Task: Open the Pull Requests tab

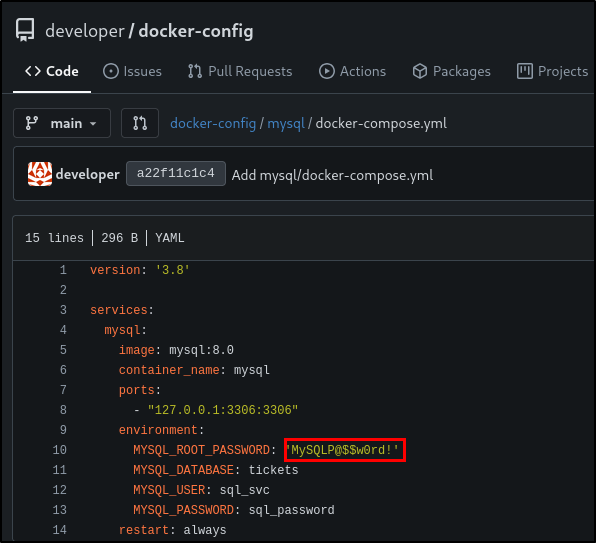Action: [240, 71]
